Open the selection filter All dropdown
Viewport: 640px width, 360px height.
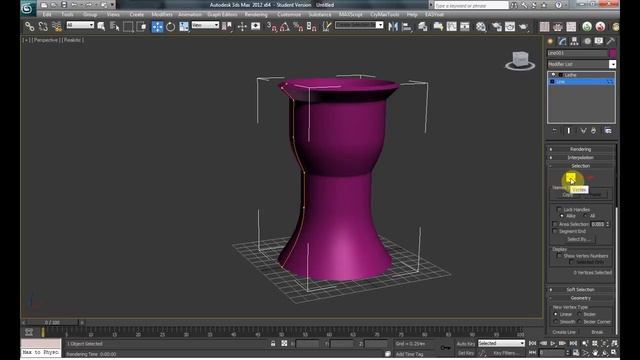[x=80, y=25]
